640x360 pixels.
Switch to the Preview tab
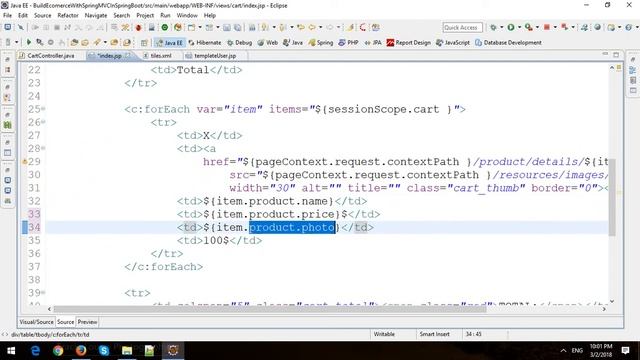coord(87,322)
